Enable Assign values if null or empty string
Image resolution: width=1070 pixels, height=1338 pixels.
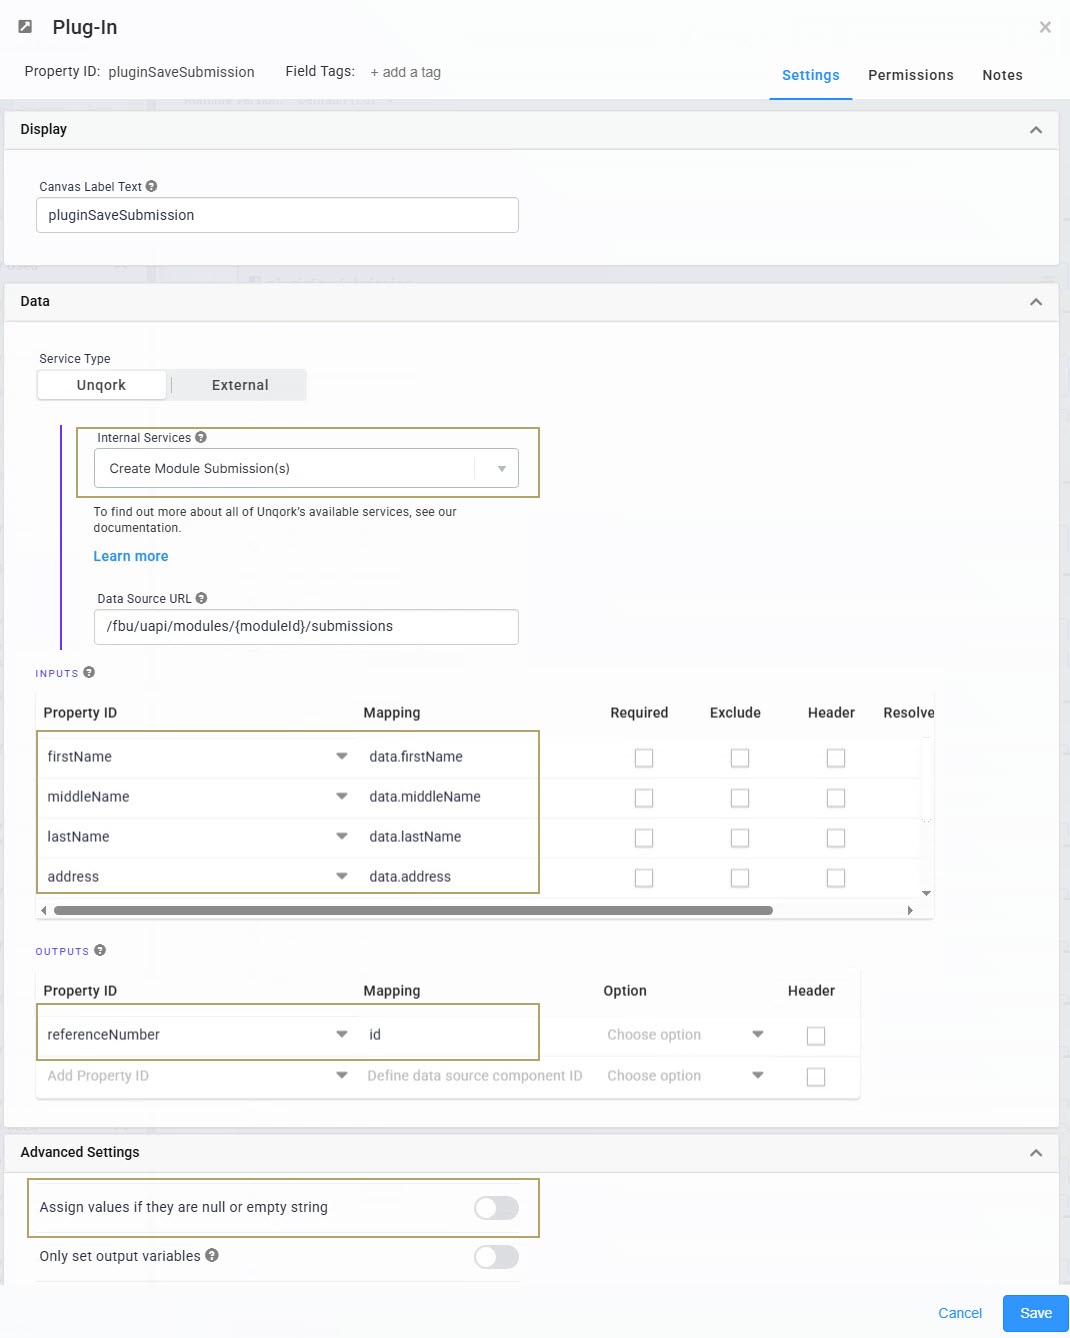[496, 1208]
